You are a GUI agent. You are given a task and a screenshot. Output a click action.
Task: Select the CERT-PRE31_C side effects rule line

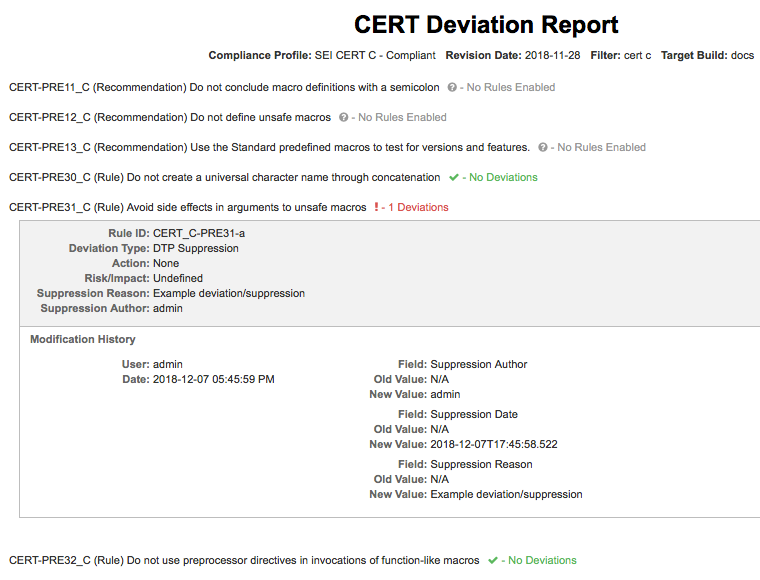[188, 207]
